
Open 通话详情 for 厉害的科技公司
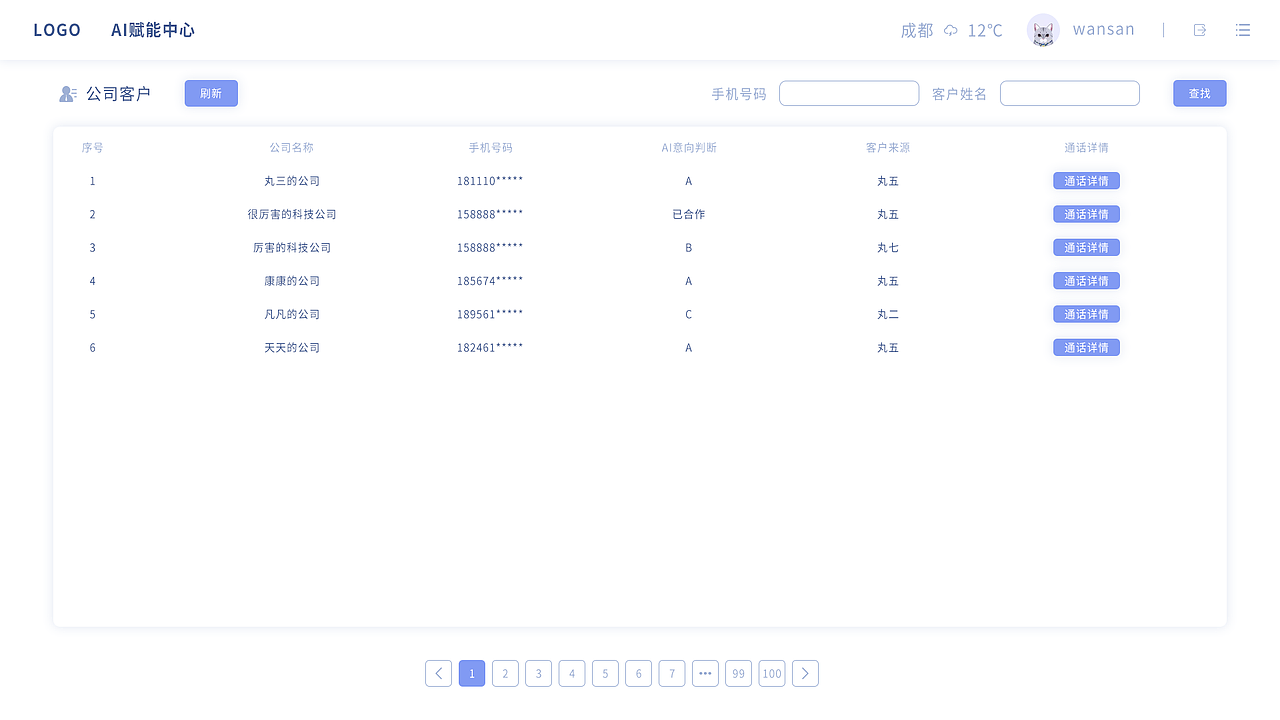[x=1086, y=247]
